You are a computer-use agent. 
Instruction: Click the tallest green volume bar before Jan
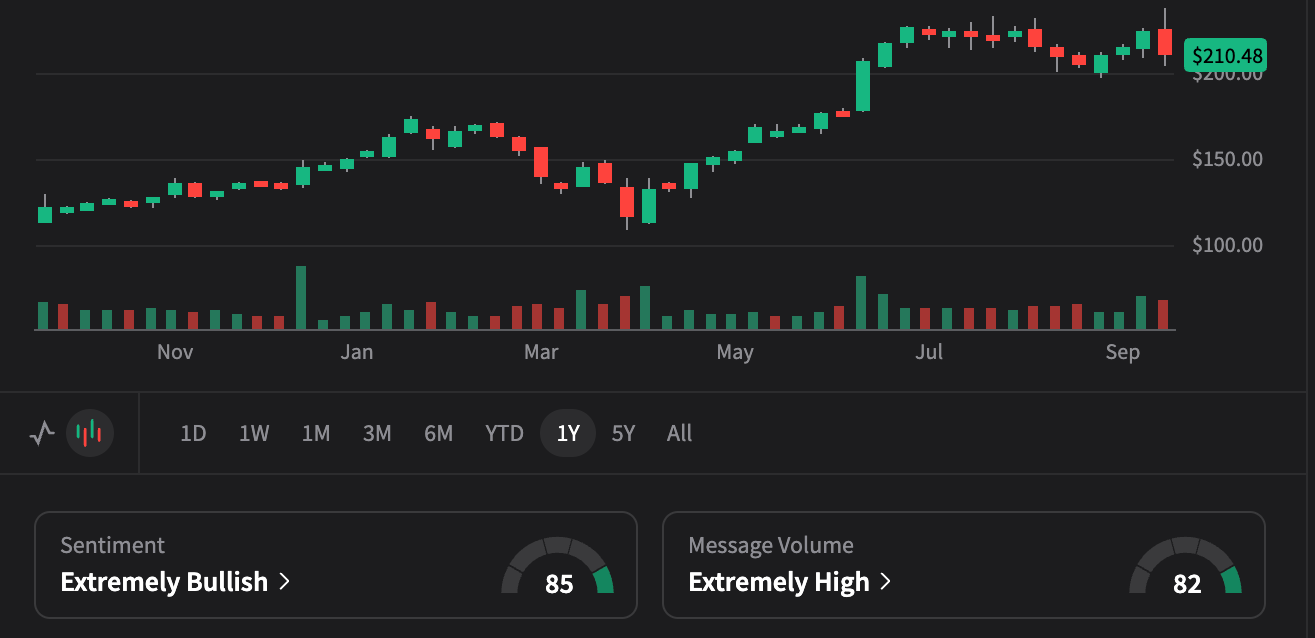[x=301, y=298]
